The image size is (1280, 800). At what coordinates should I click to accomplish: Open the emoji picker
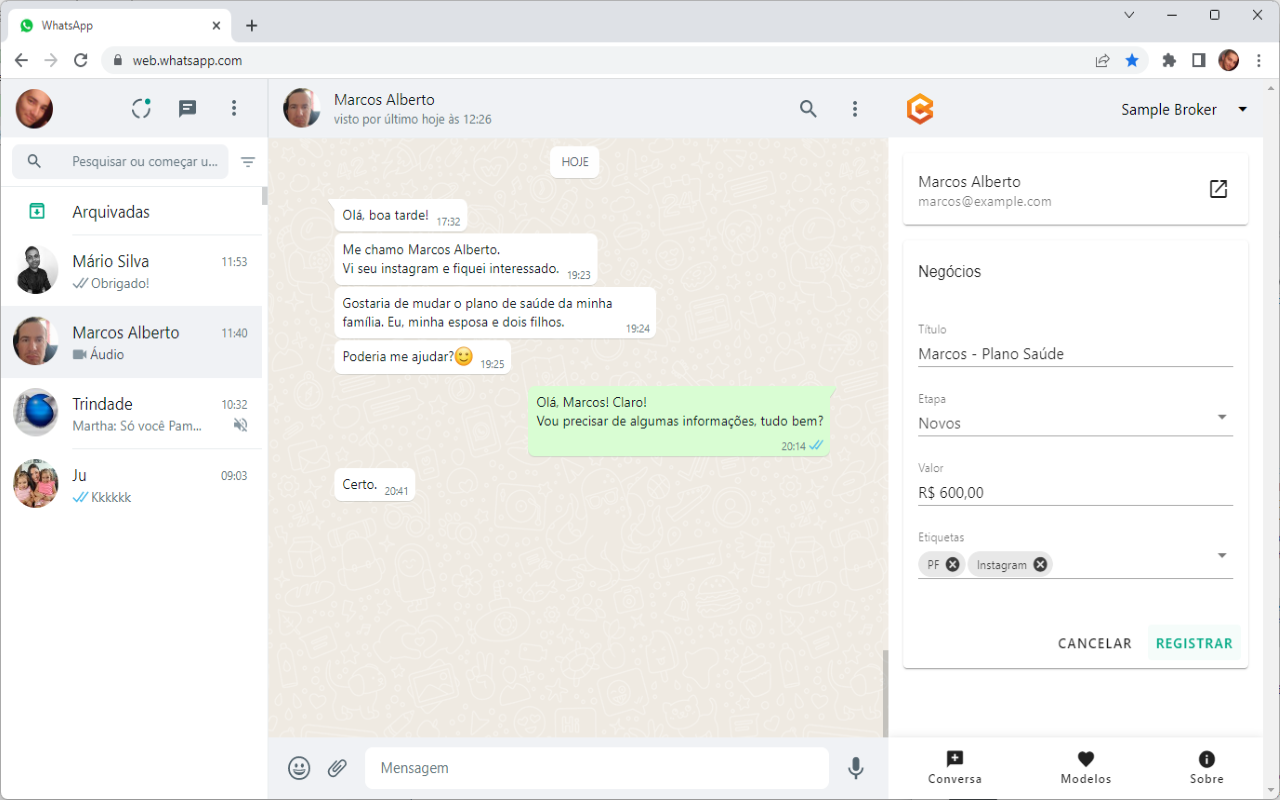[x=299, y=768]
